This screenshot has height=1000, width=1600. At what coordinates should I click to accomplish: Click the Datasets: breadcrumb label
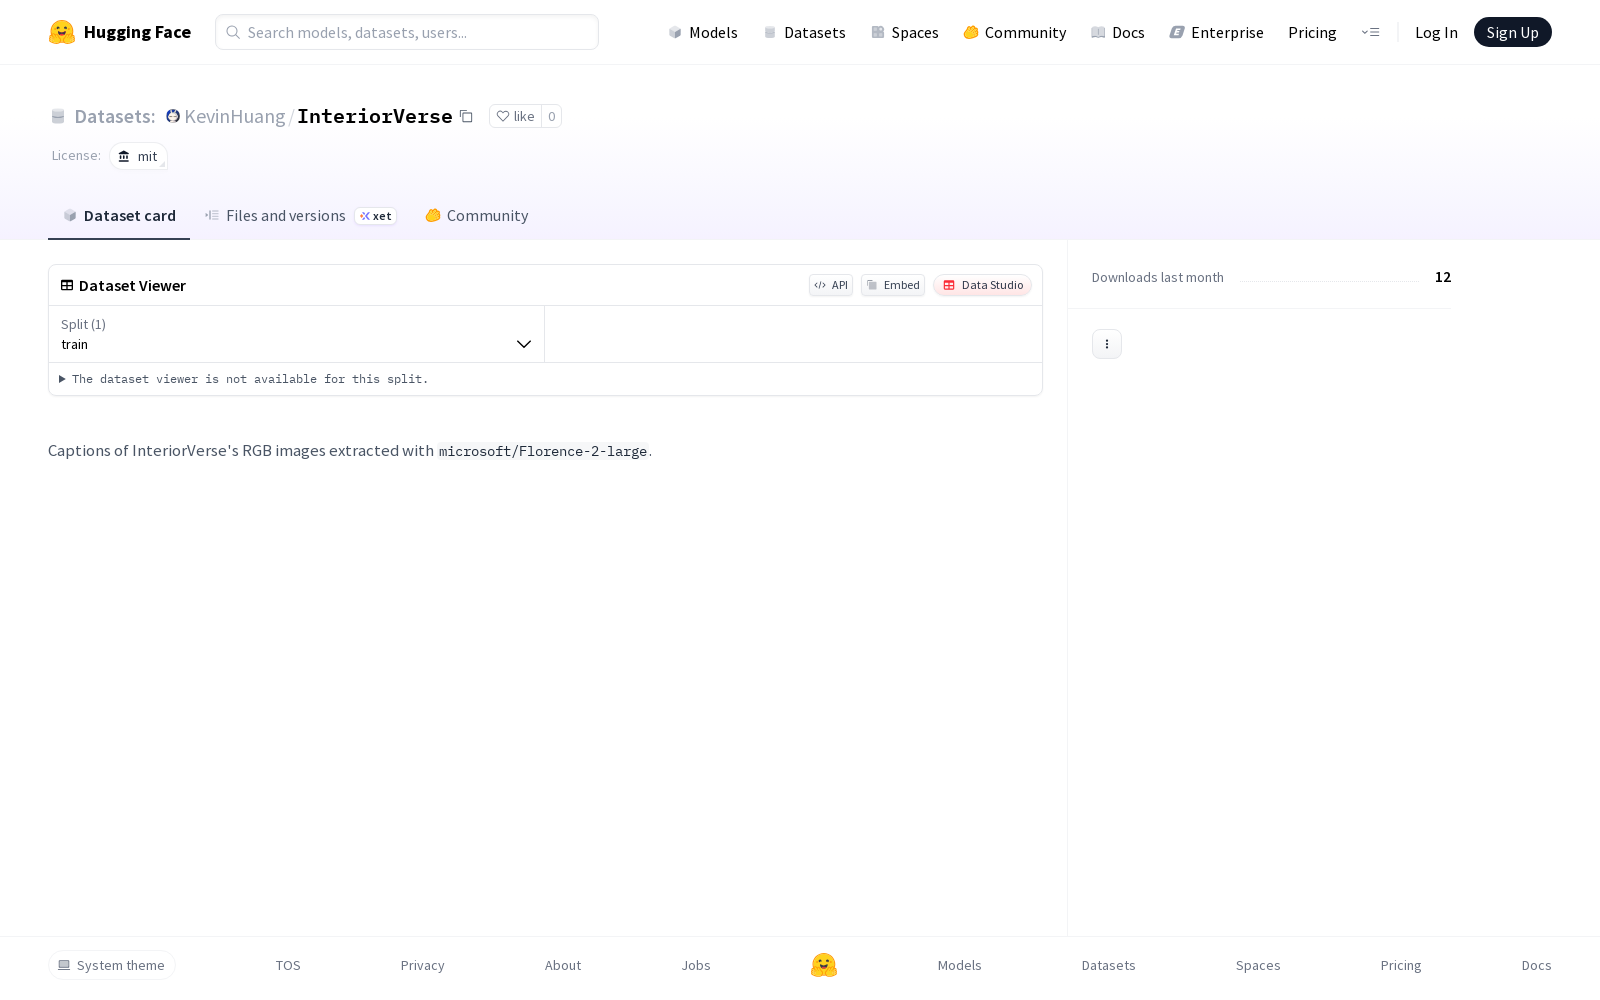[x=115, y=116]
